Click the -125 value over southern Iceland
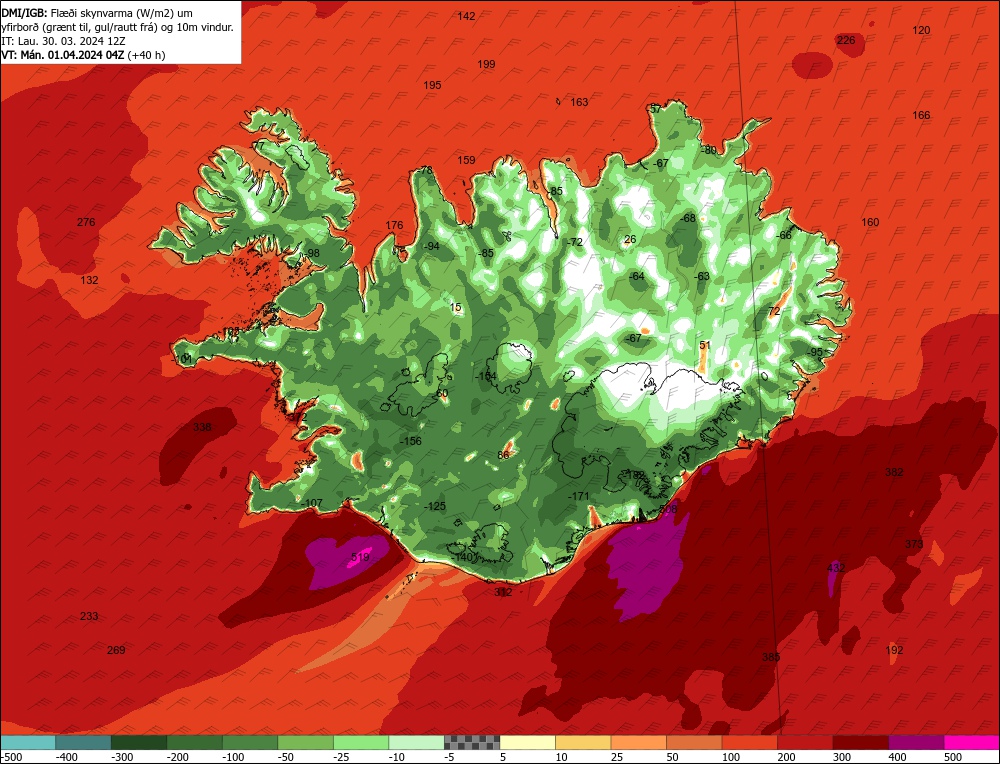 pyautogui.click(x=435, y=506)
